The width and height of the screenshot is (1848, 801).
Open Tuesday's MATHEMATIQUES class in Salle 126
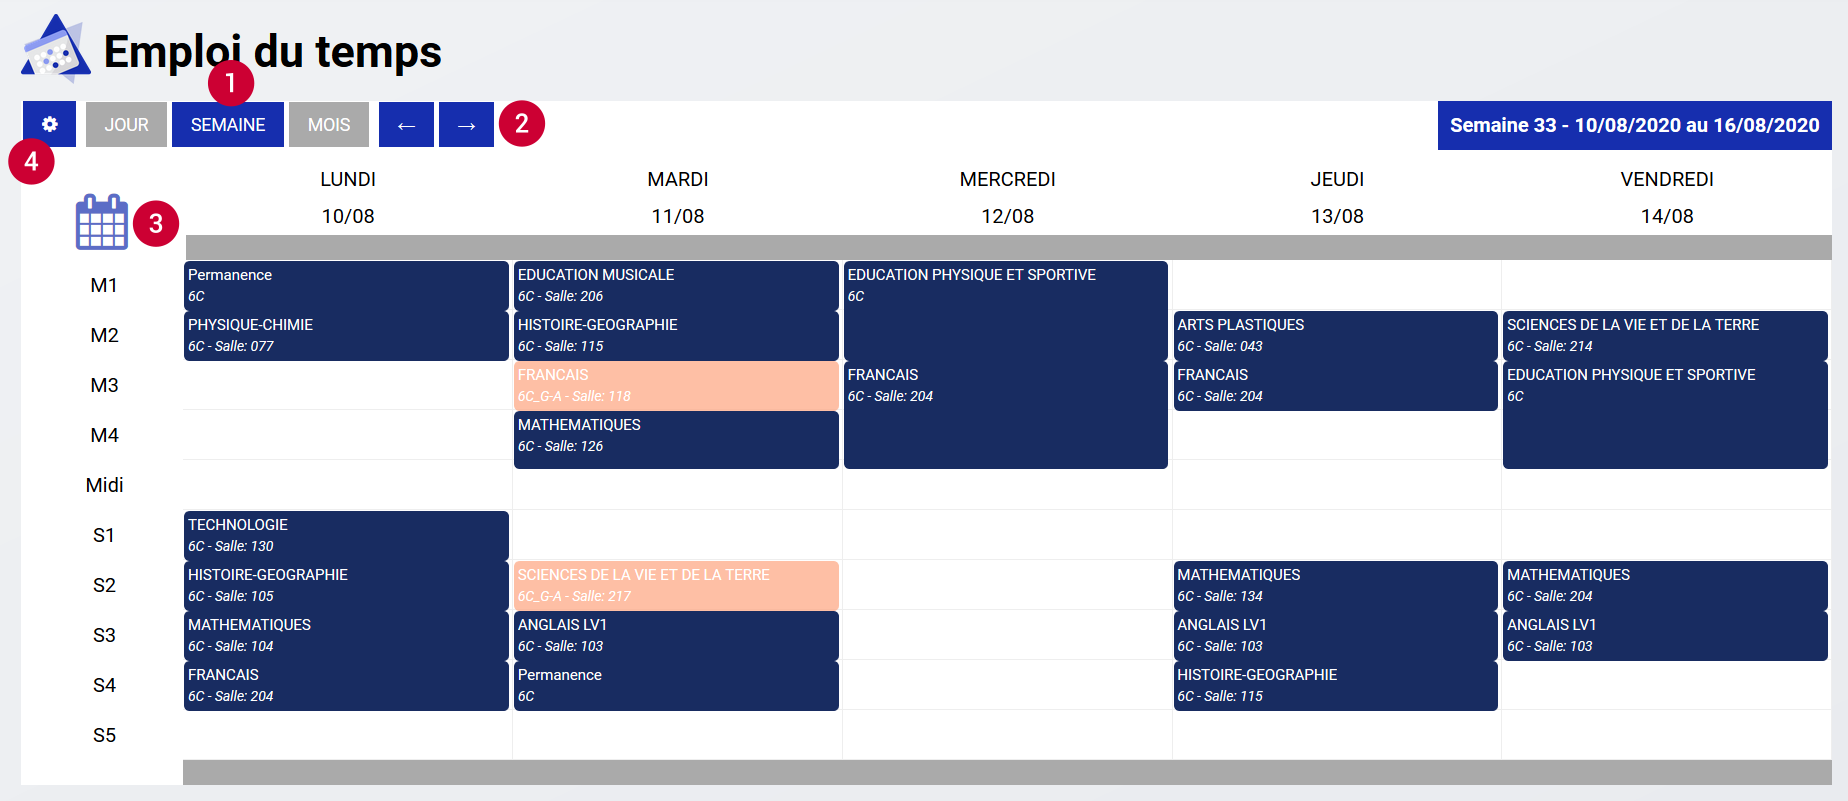tap(676, 438)
